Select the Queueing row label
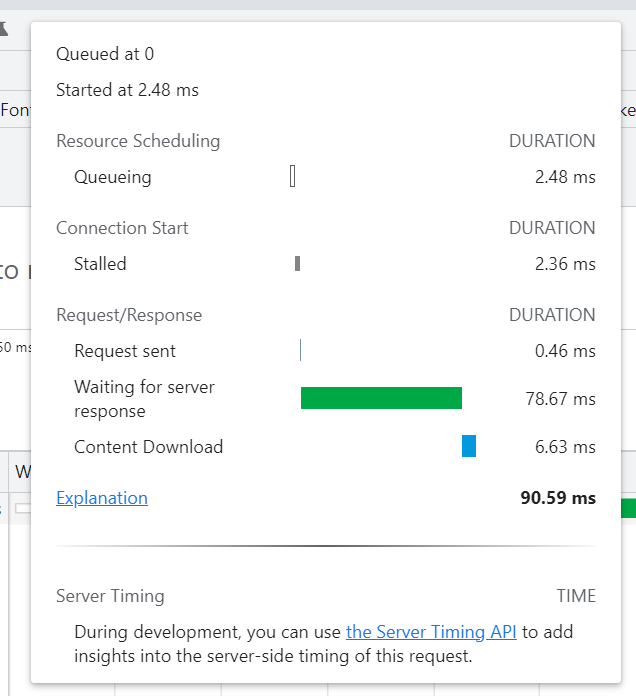Screen dimensions: 636x696 click(x=113, y=177)
